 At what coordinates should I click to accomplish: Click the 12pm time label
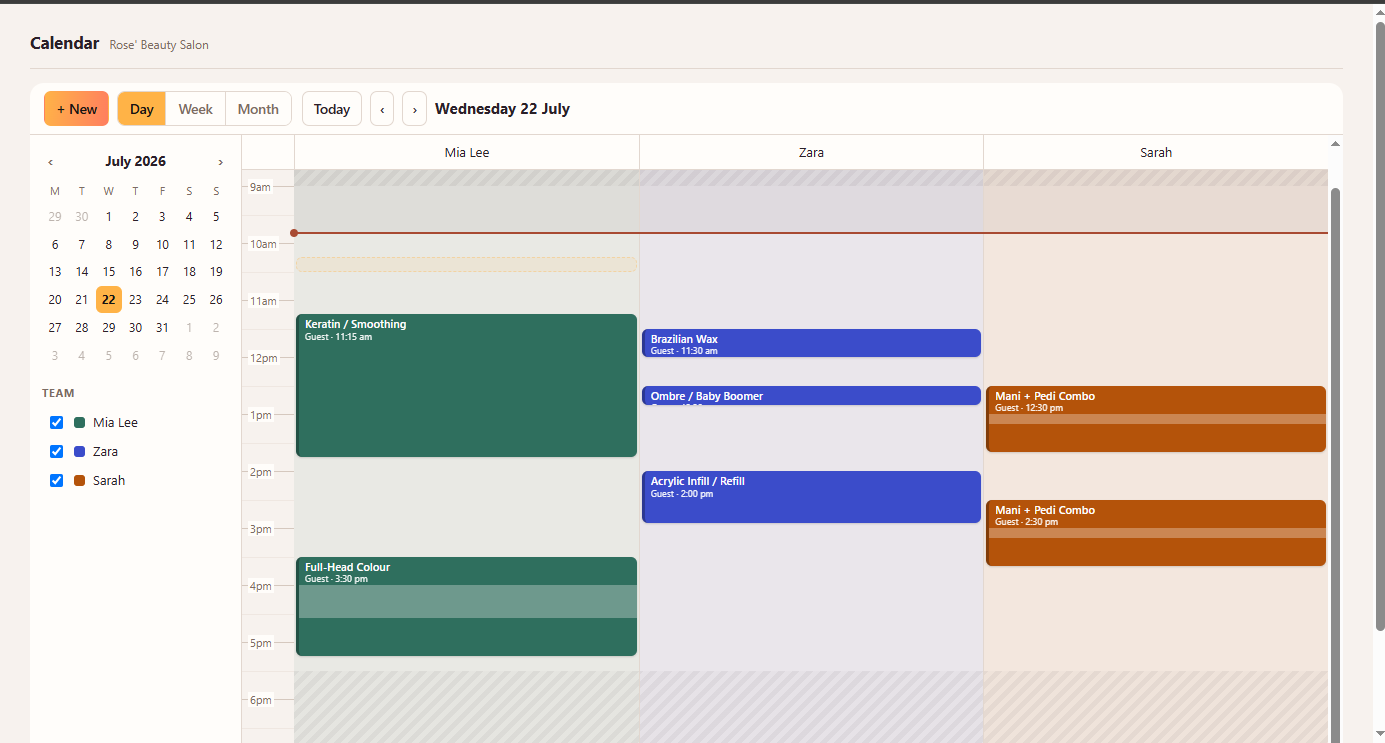(264, 358)
